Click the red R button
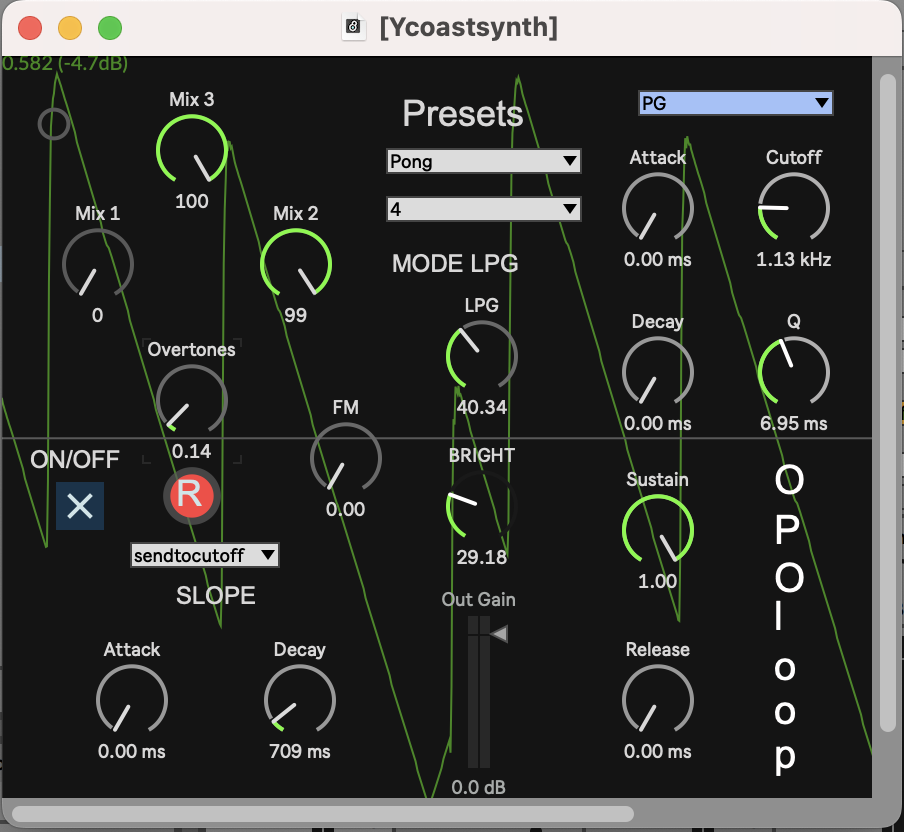This screenshot has height=832, width=904. click(191, 495)
